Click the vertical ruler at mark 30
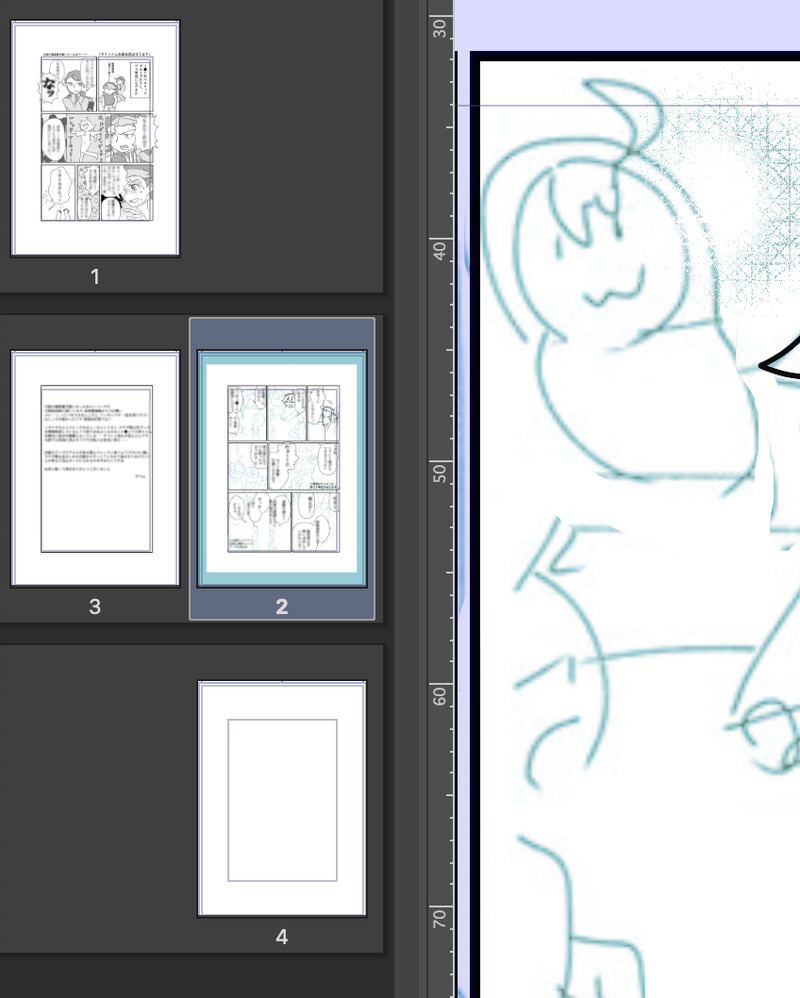Image resolution: width=800 pixels, height=998 pixels. coord(440,28)
